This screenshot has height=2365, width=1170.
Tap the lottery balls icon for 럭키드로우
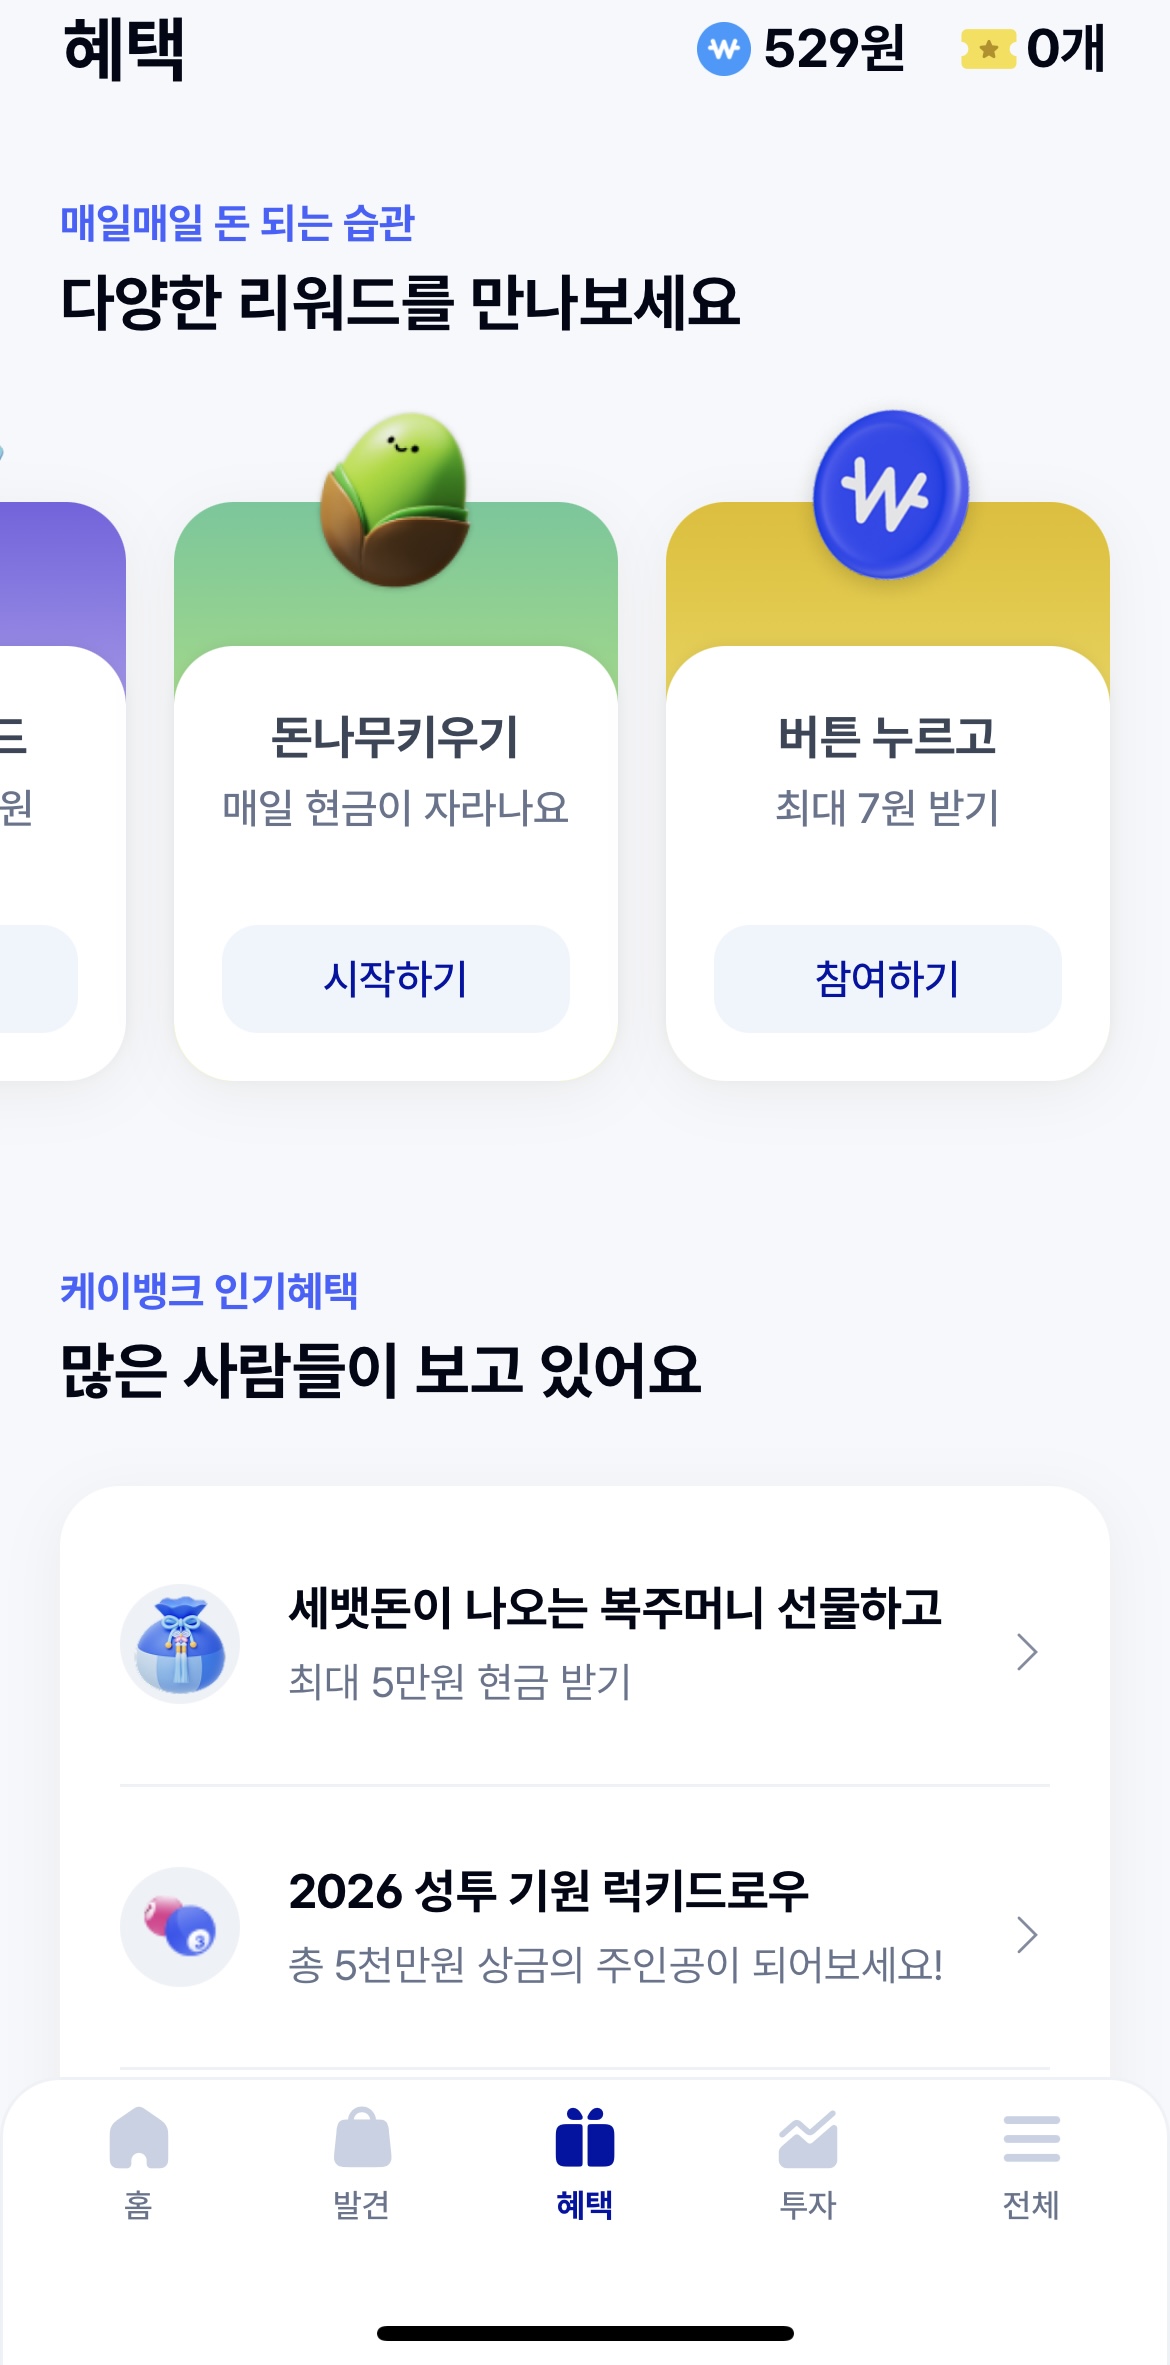(180, 1927)
